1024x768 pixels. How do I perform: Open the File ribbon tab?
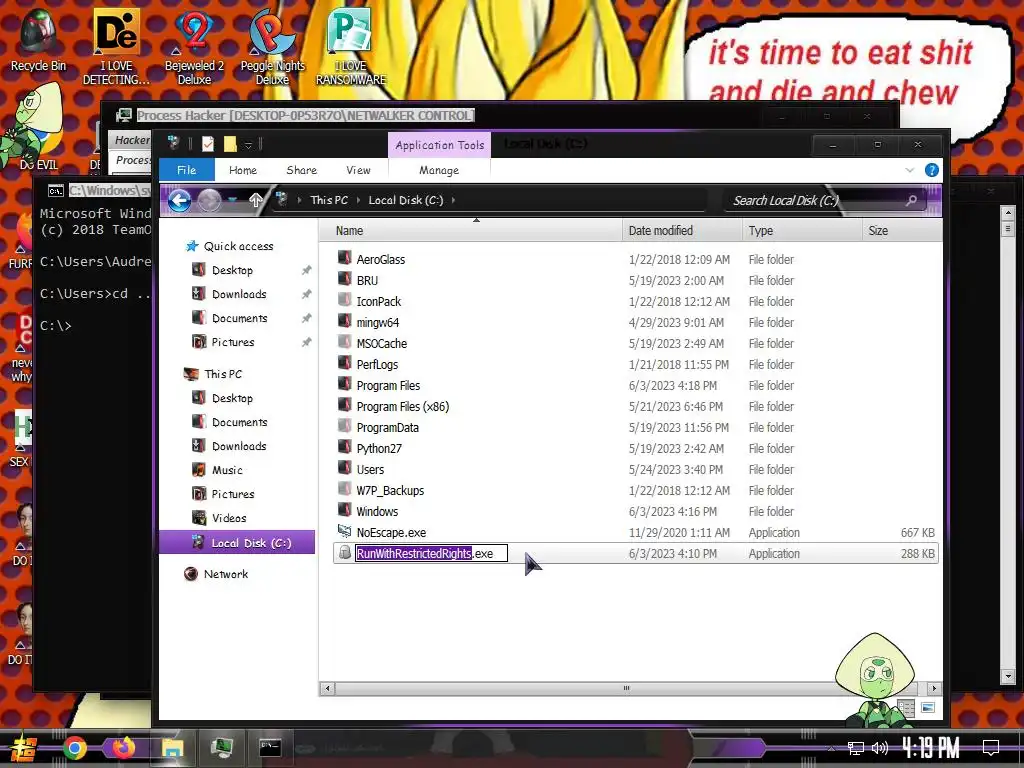pos(187,170)
